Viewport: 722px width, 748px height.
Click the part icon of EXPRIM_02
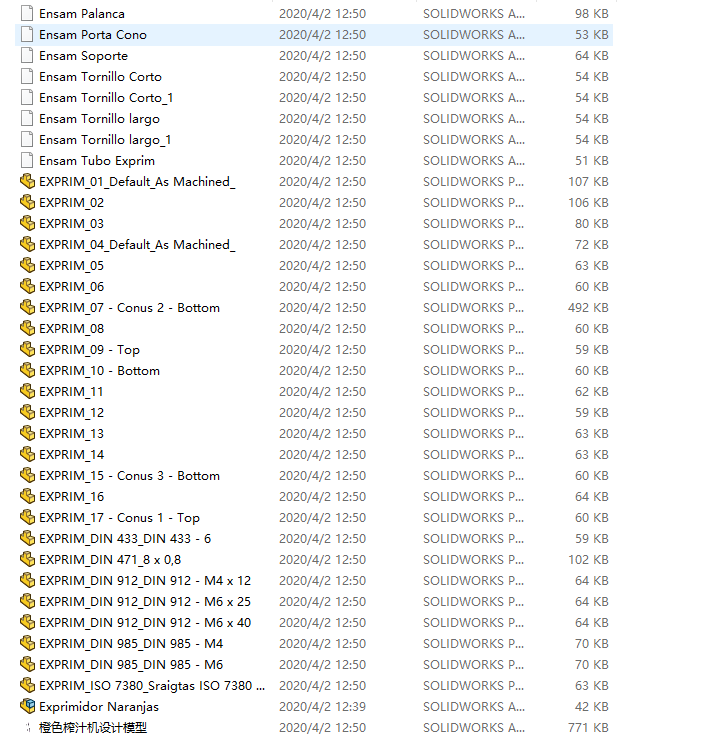point(27,202)
